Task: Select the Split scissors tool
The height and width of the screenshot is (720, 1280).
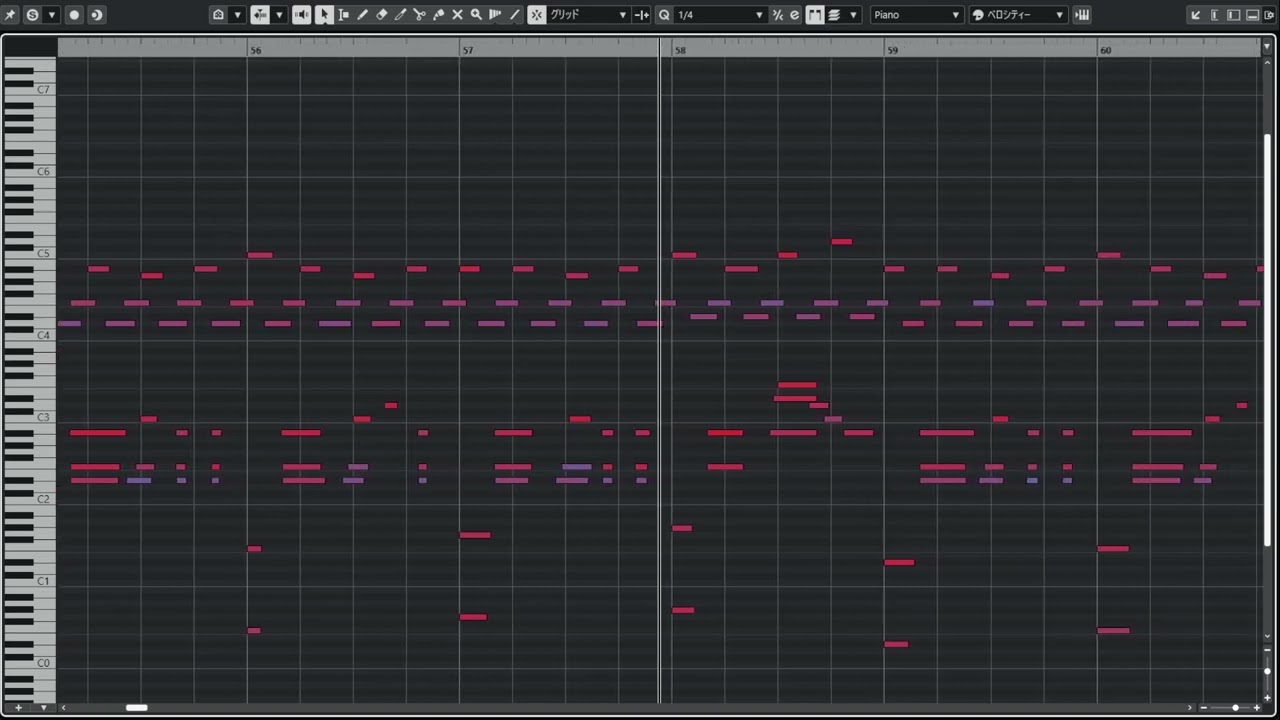Action: tap(419, 15)
